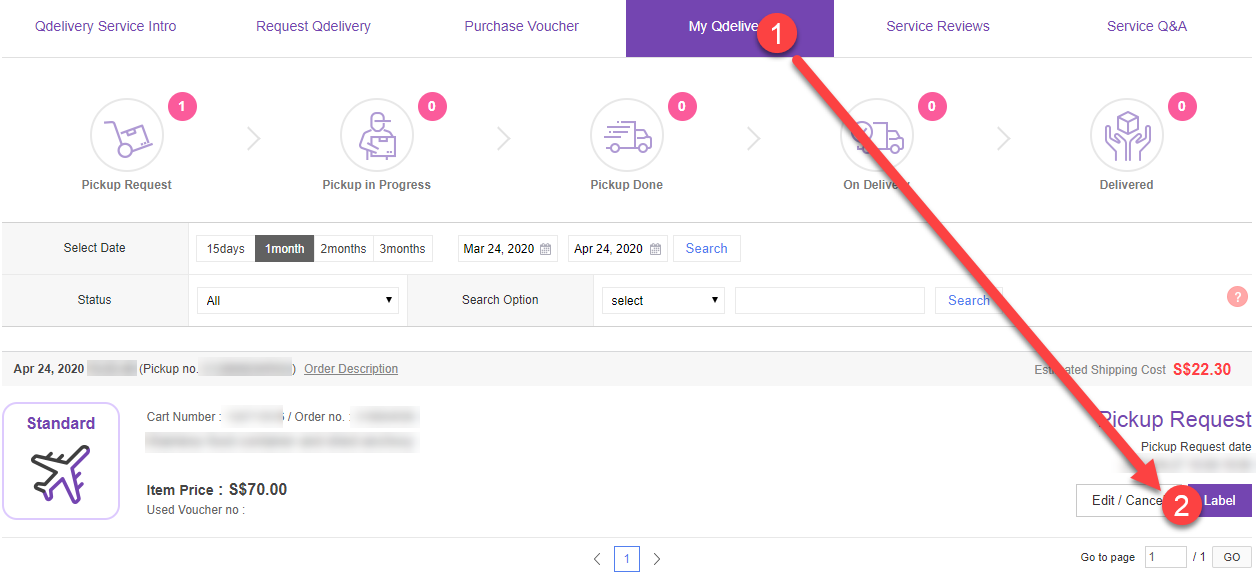Viewport: 1256px width, 574px height.
Task: Click the pink count badge on Pickup Request
Action: tap(182, 106)
